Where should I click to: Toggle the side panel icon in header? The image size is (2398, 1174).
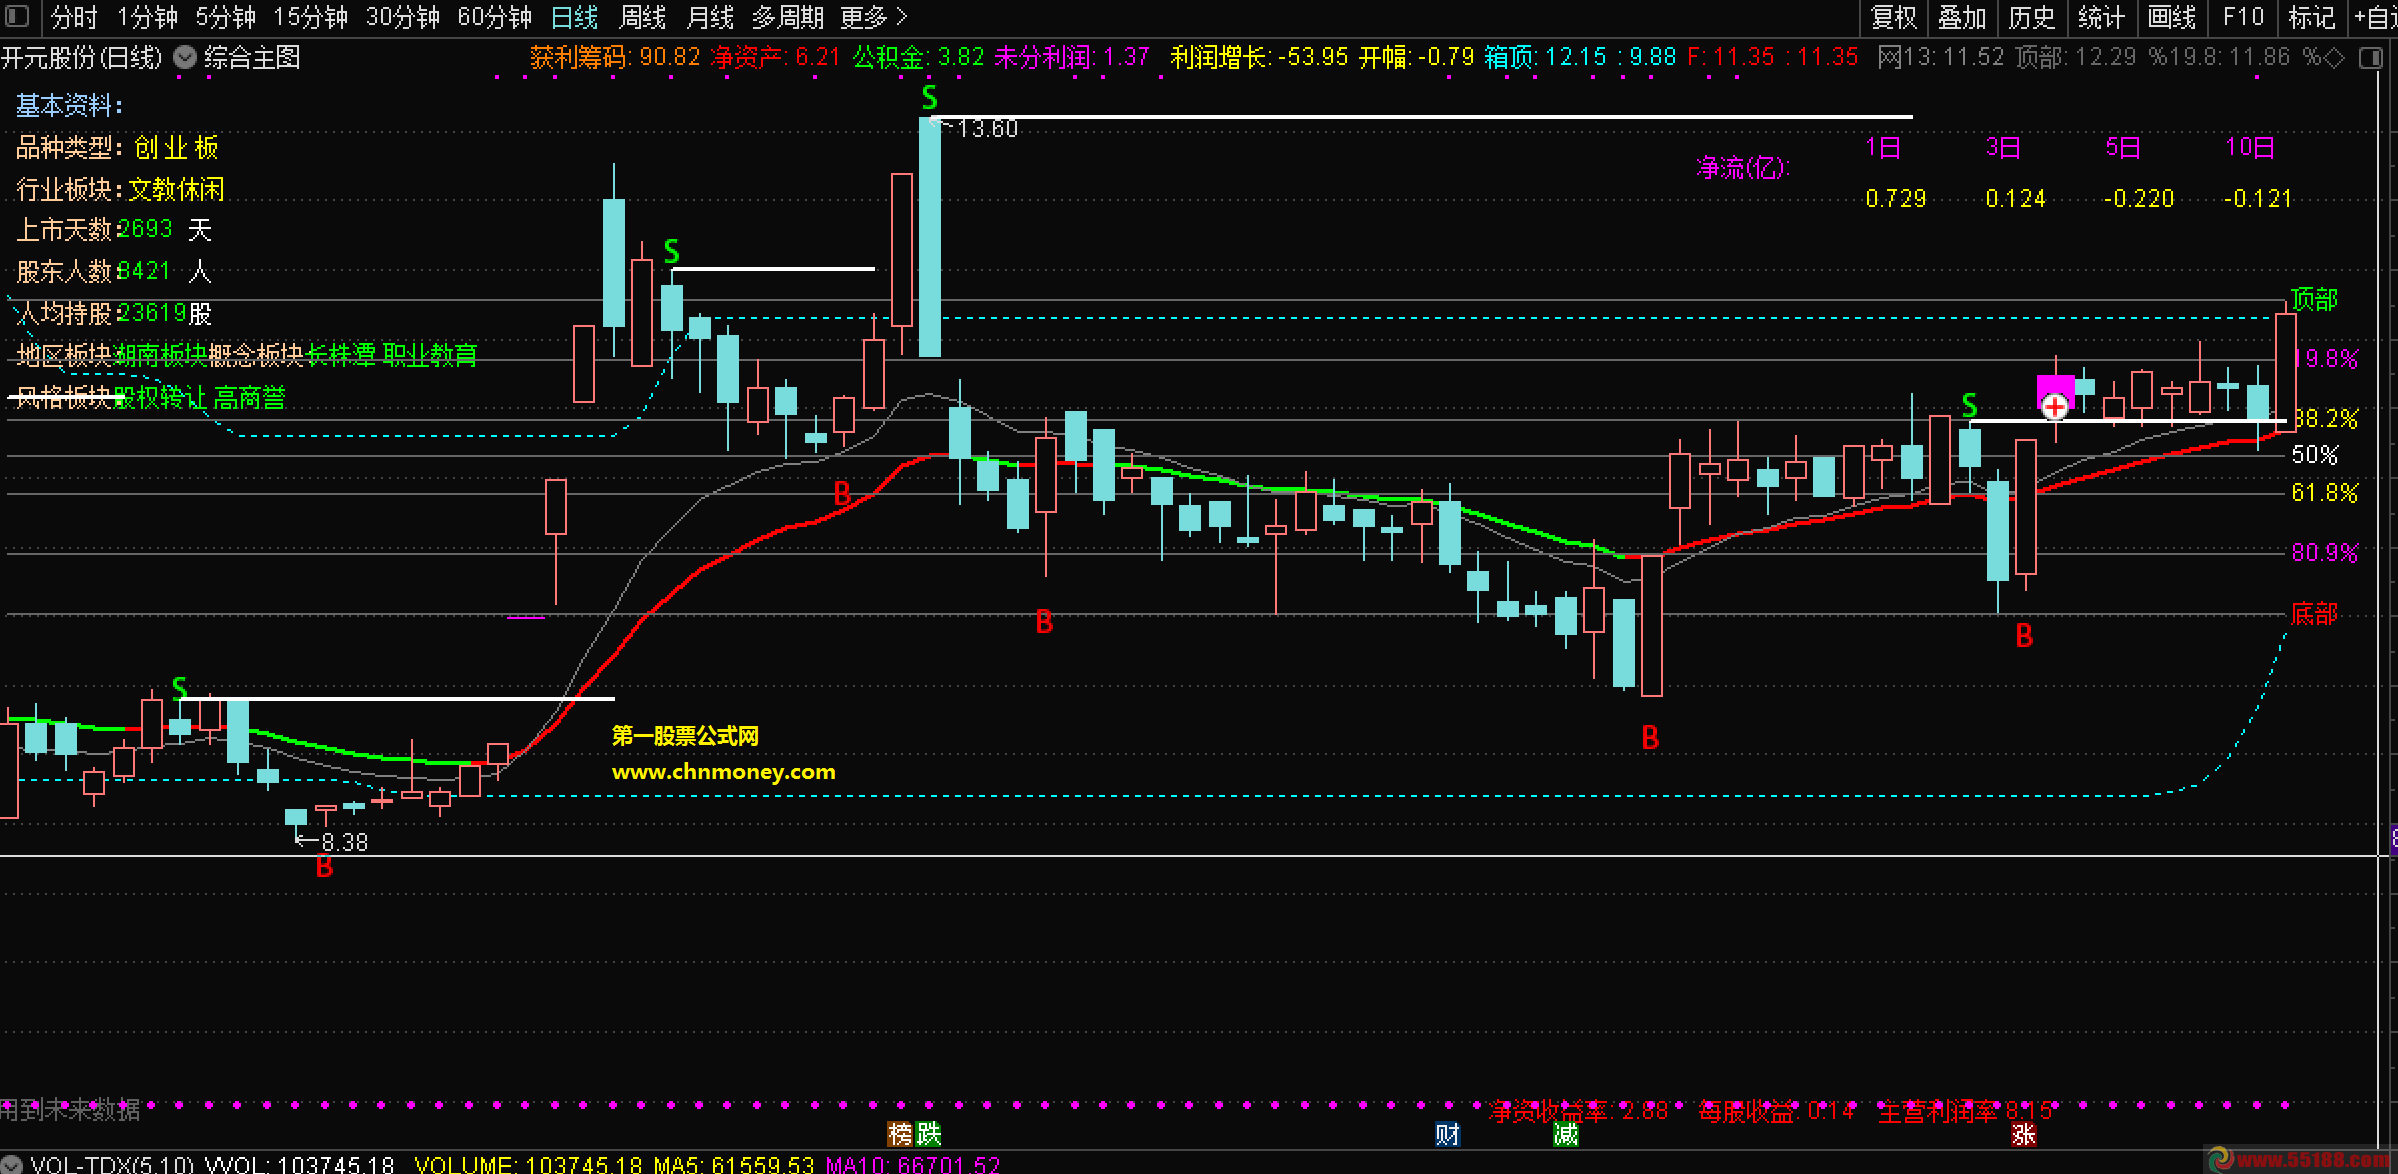pyautogui.click(x=2370, y=58)
